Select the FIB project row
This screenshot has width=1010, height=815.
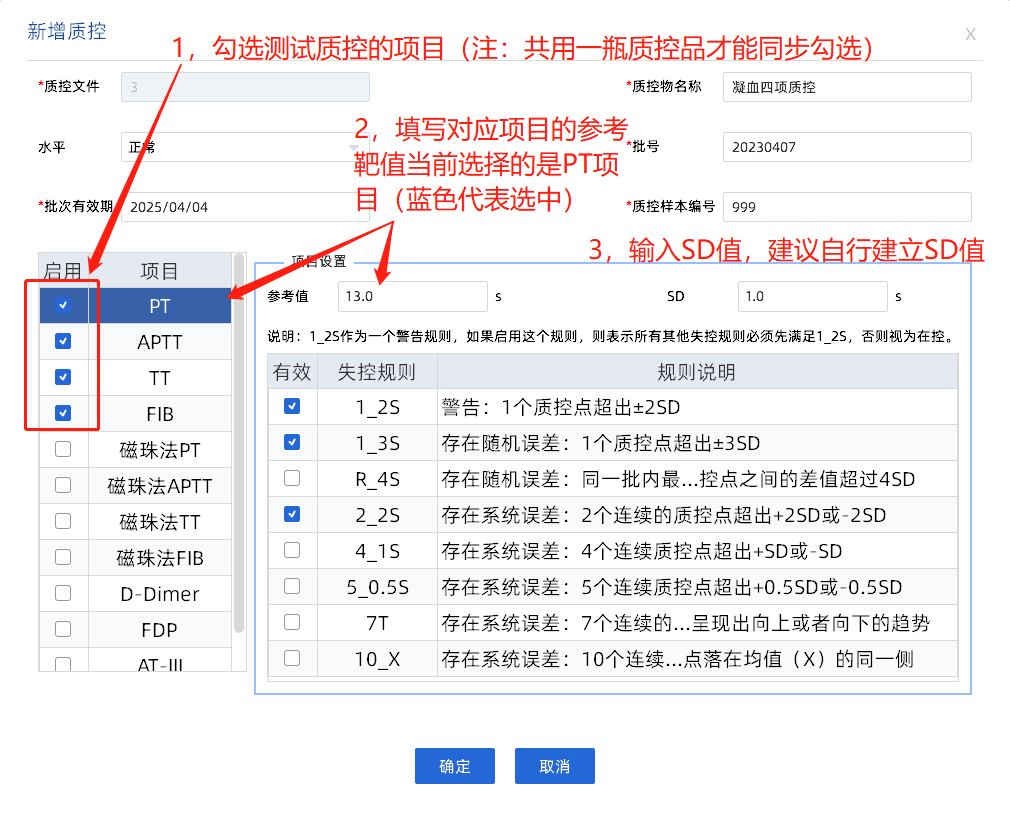coord(160,414)
